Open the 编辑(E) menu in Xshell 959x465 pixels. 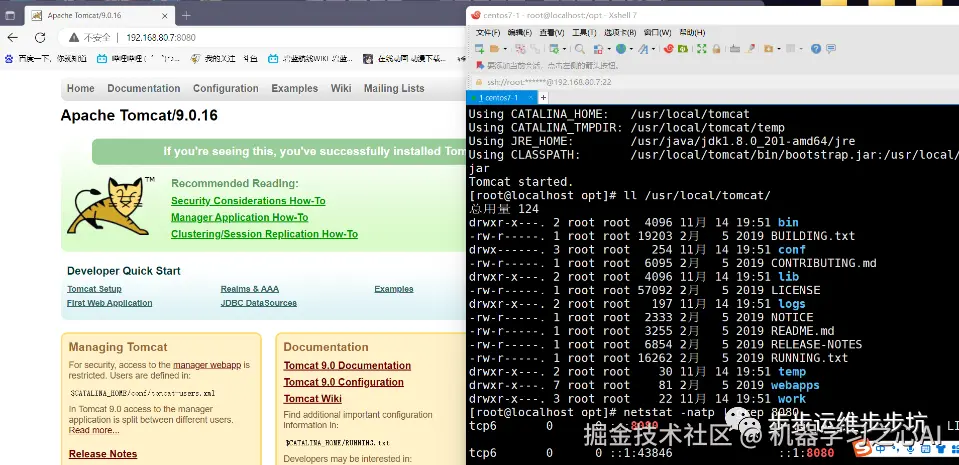[x=520, y=32]
